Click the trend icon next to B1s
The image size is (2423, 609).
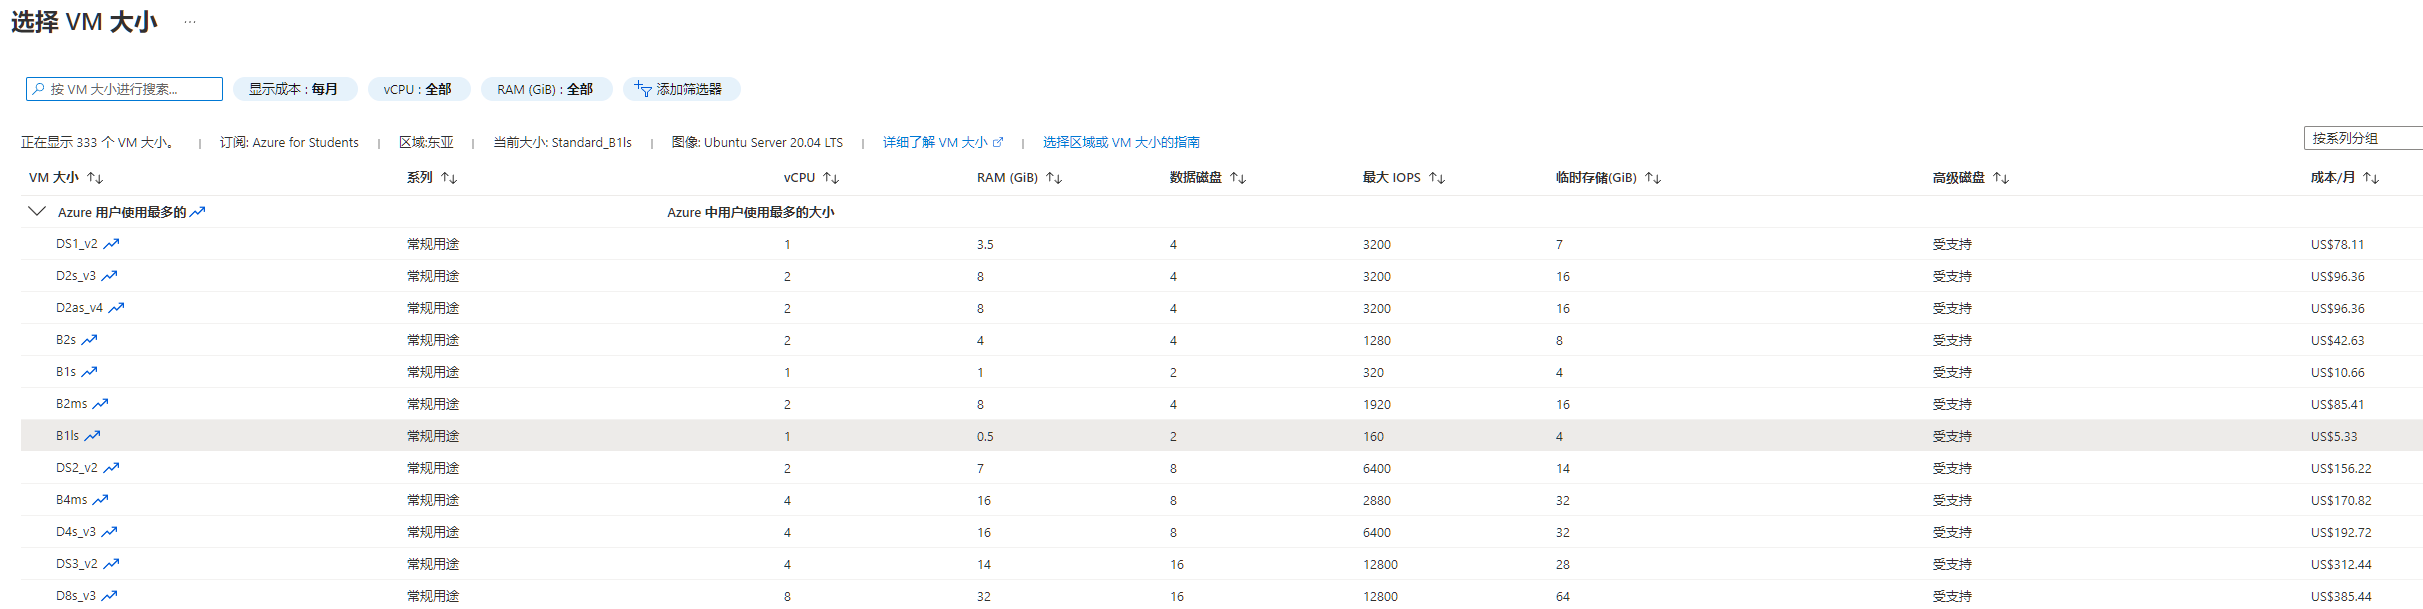coord(89,372)
